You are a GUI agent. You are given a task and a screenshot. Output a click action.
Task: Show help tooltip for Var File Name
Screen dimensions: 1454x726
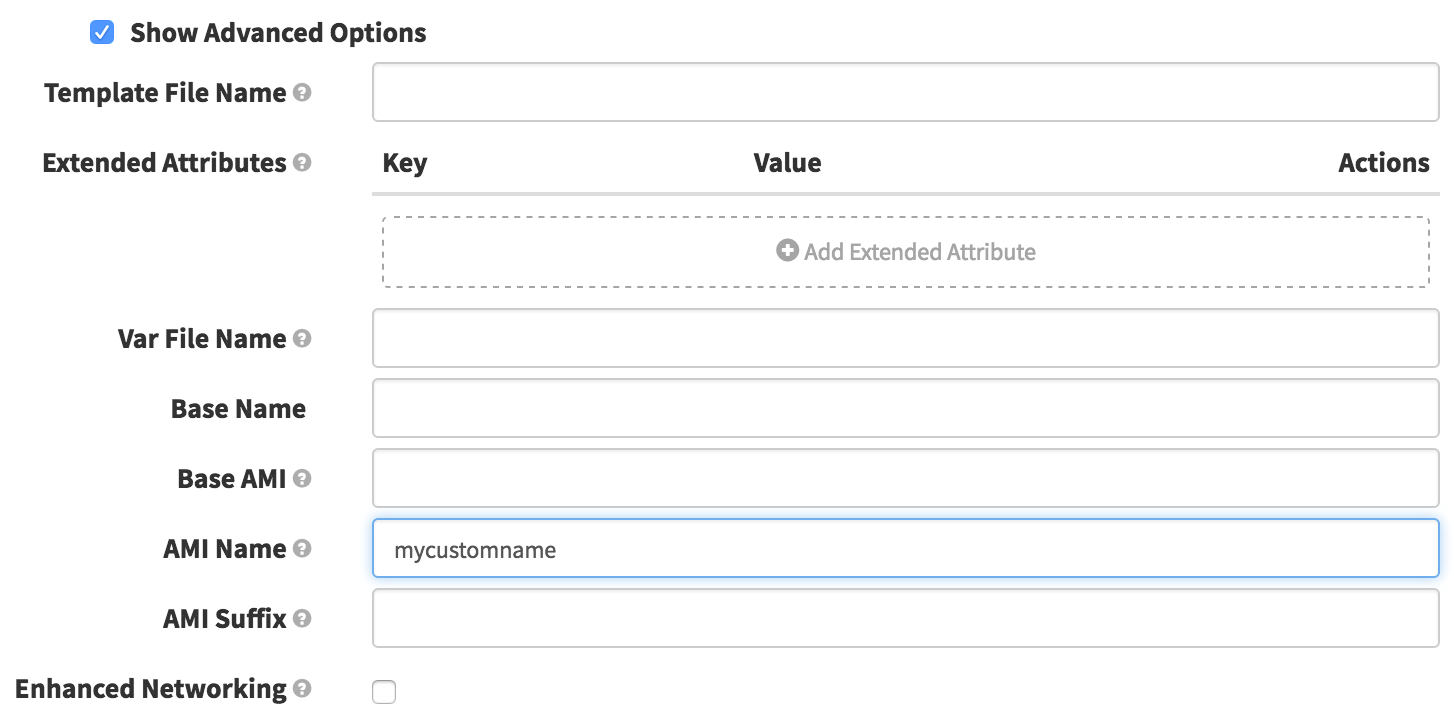point(302,339)
